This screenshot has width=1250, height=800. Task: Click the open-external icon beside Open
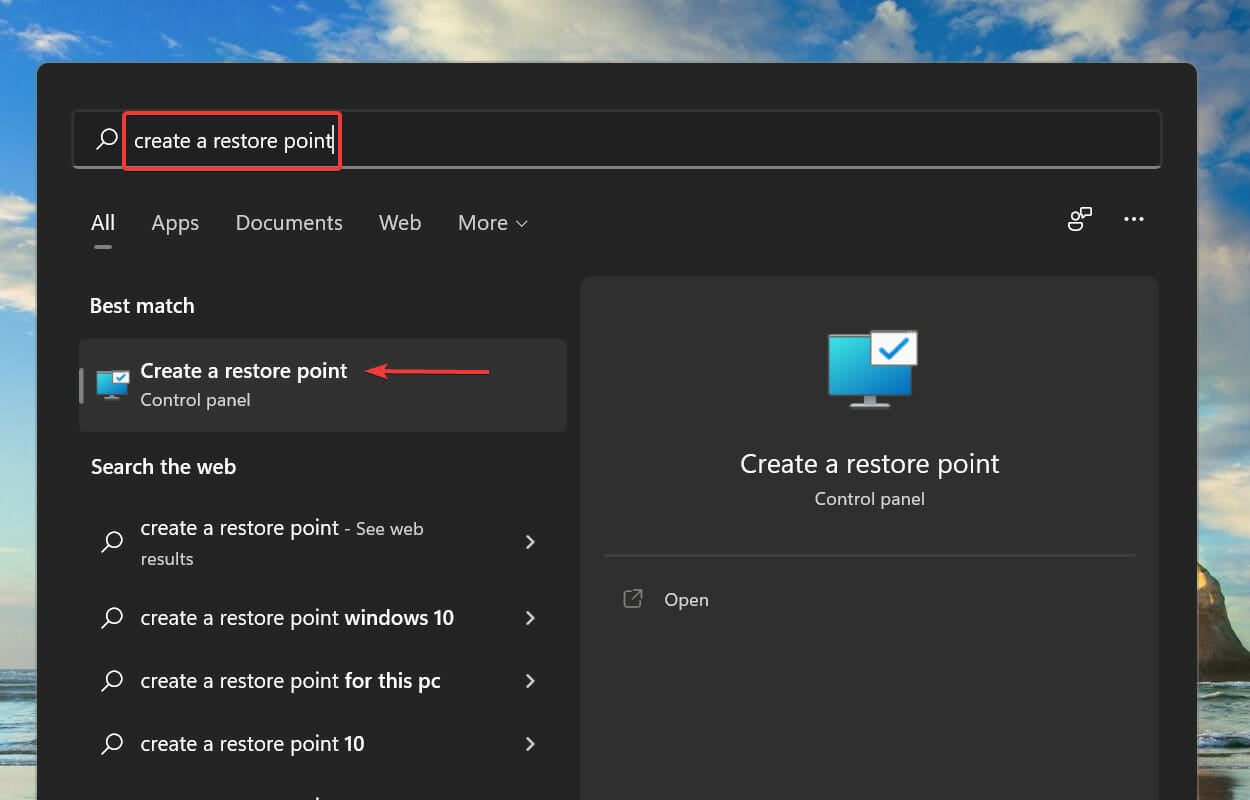pos(632,599)
